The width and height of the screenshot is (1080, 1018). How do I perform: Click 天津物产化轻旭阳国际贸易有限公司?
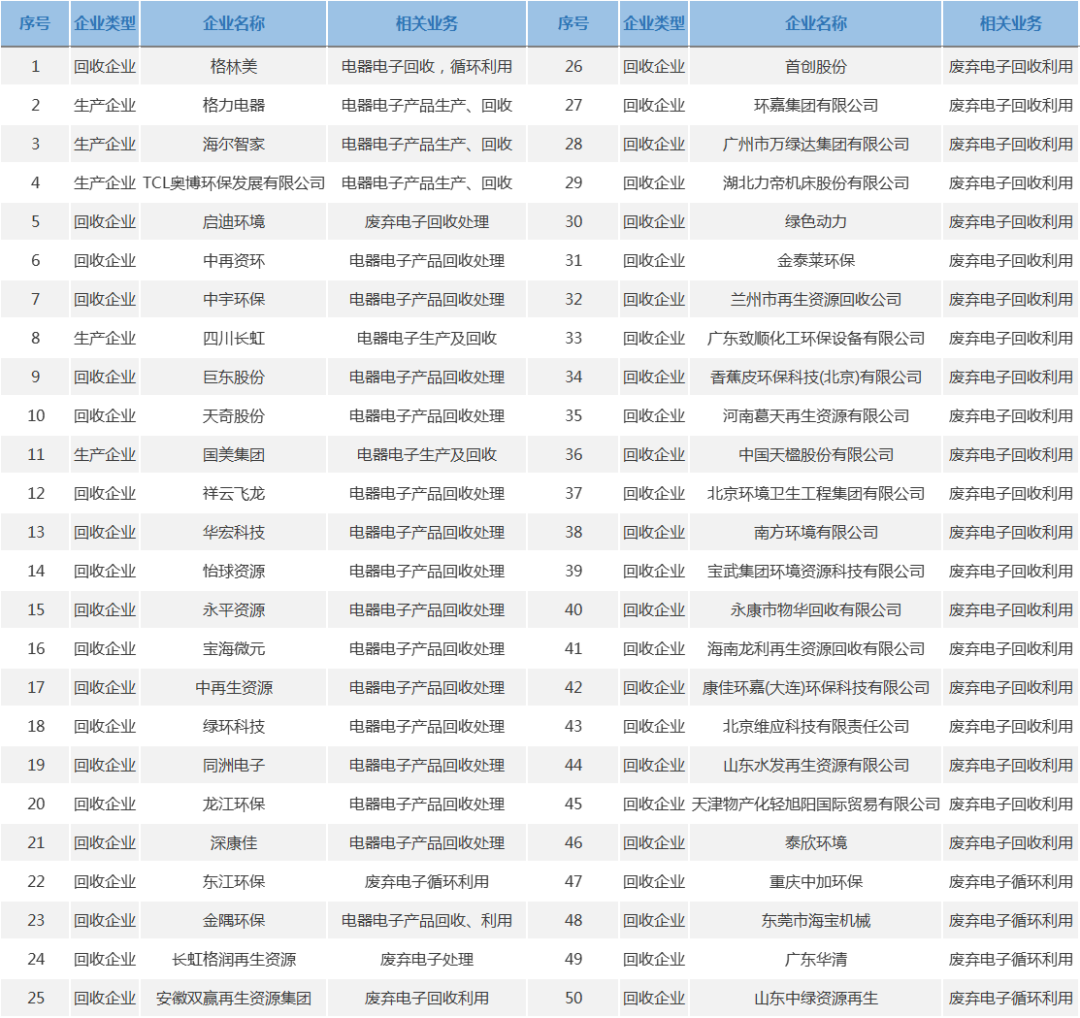pyautogui.click(x=816, y=804)
